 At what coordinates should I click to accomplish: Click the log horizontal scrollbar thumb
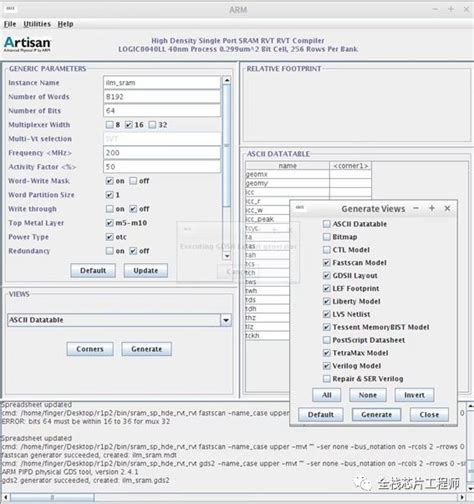point(52,497)
